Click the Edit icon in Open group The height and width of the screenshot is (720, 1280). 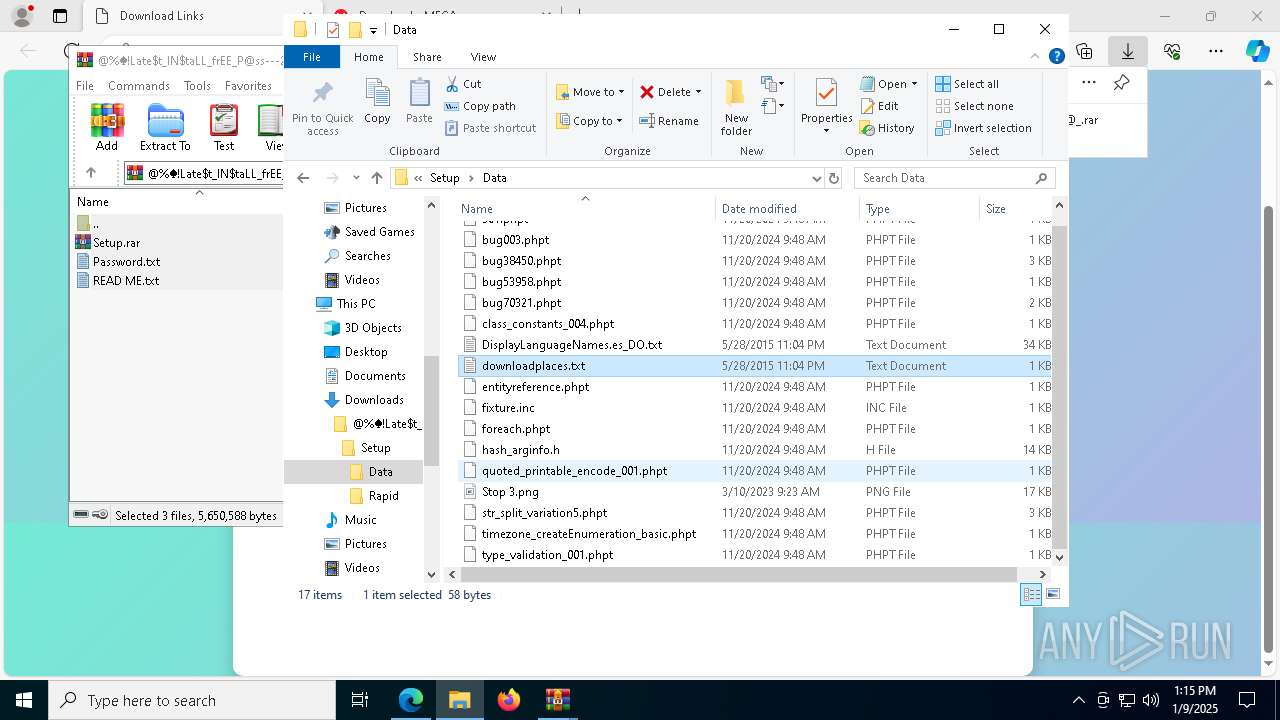click(867, 106)
